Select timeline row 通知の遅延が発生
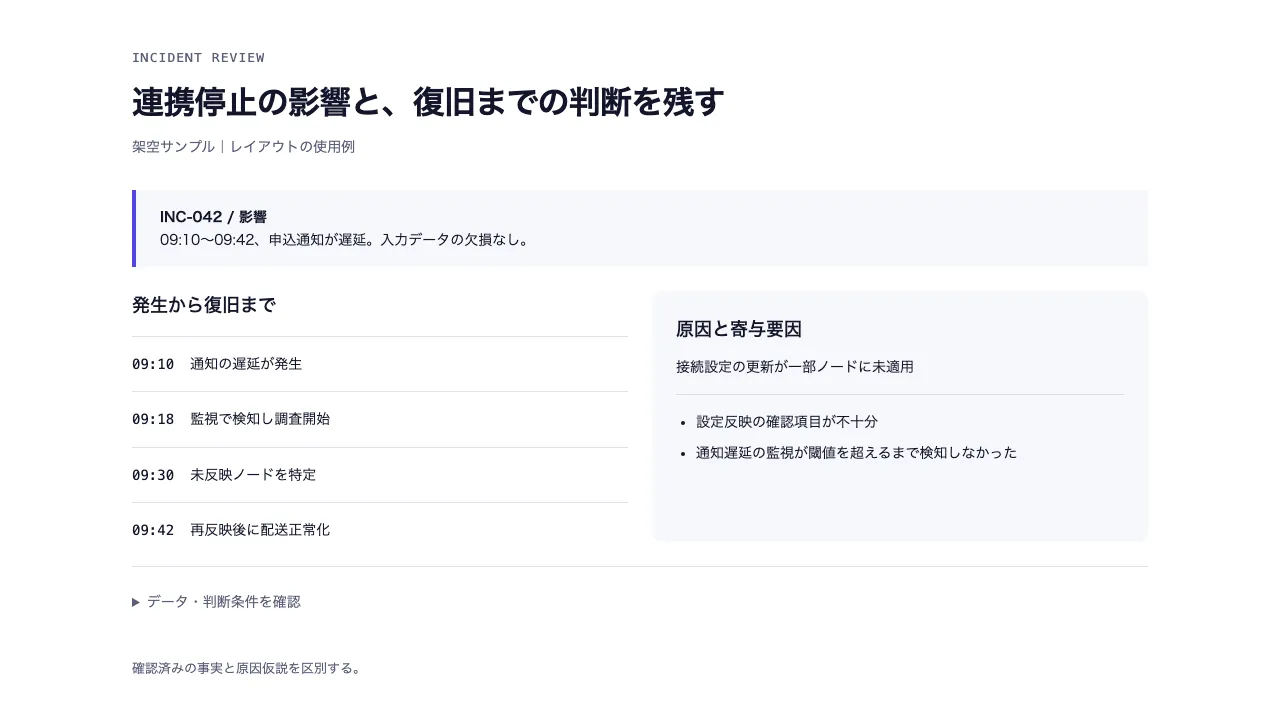 point(380,364)
